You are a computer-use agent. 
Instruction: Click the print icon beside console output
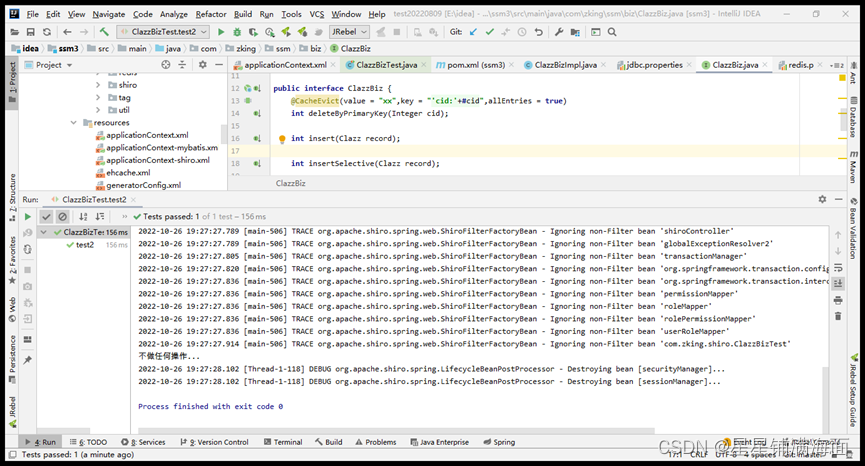tap(838, 301)
